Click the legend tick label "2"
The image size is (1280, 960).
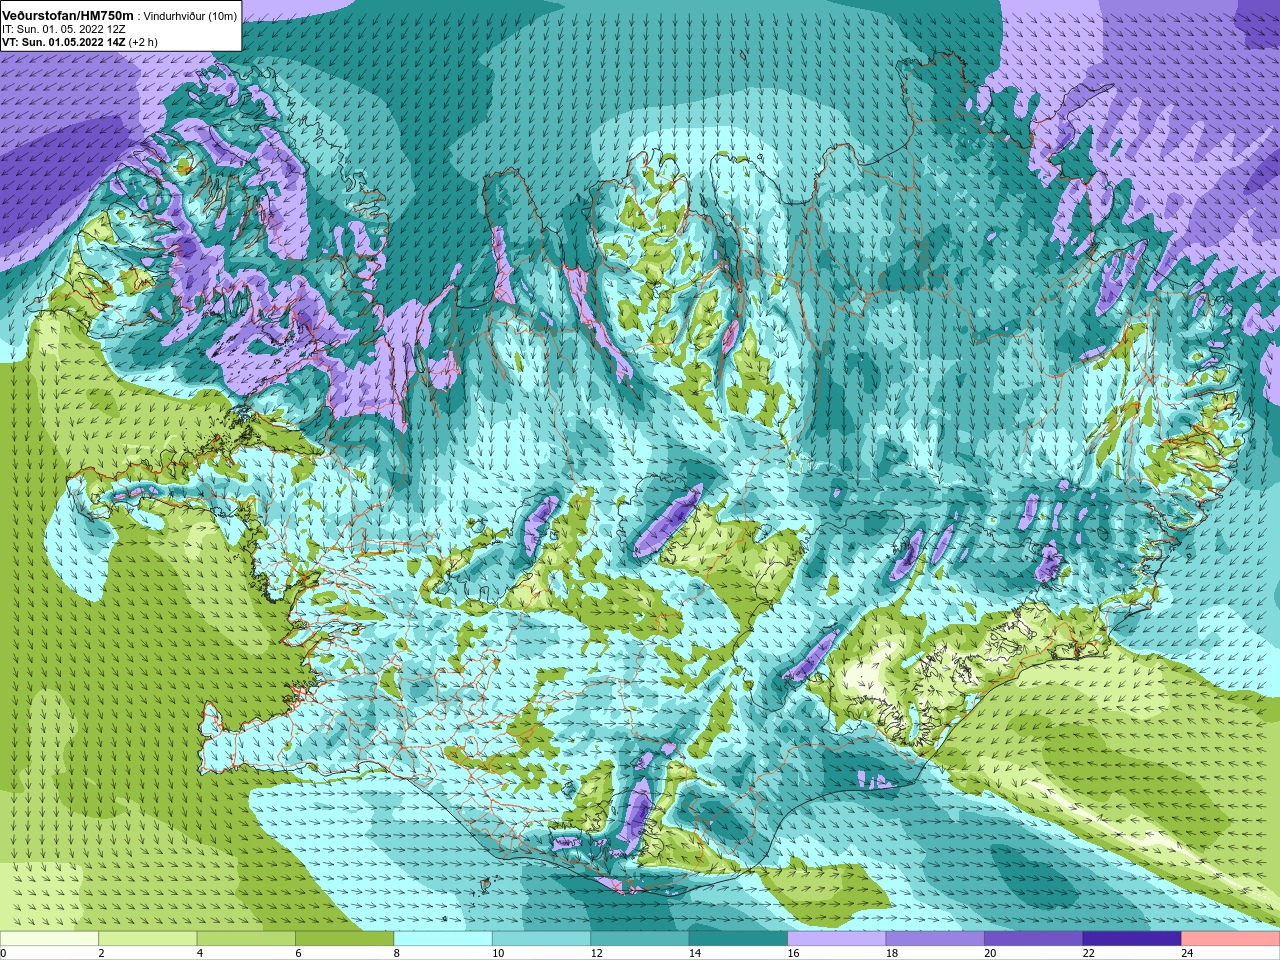point(102,954)
